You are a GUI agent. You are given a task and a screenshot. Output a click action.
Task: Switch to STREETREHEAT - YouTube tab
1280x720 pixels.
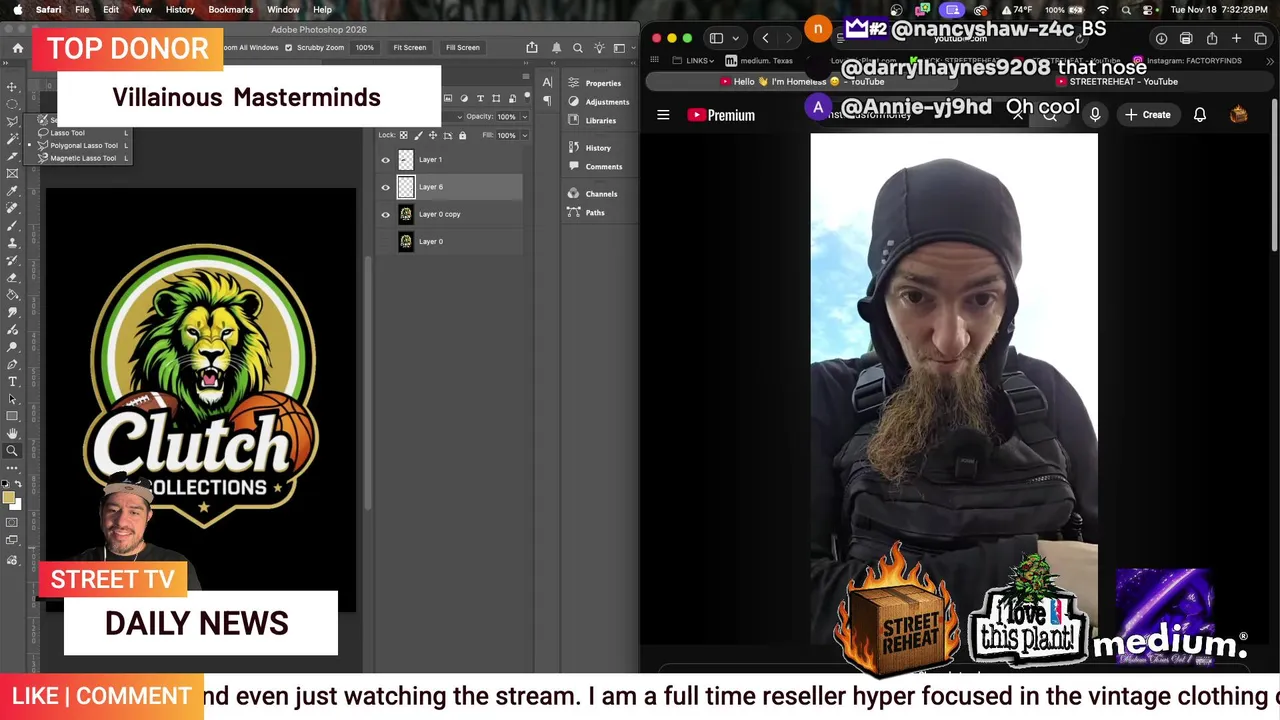pyautogui.click(x=1115, y=82)
